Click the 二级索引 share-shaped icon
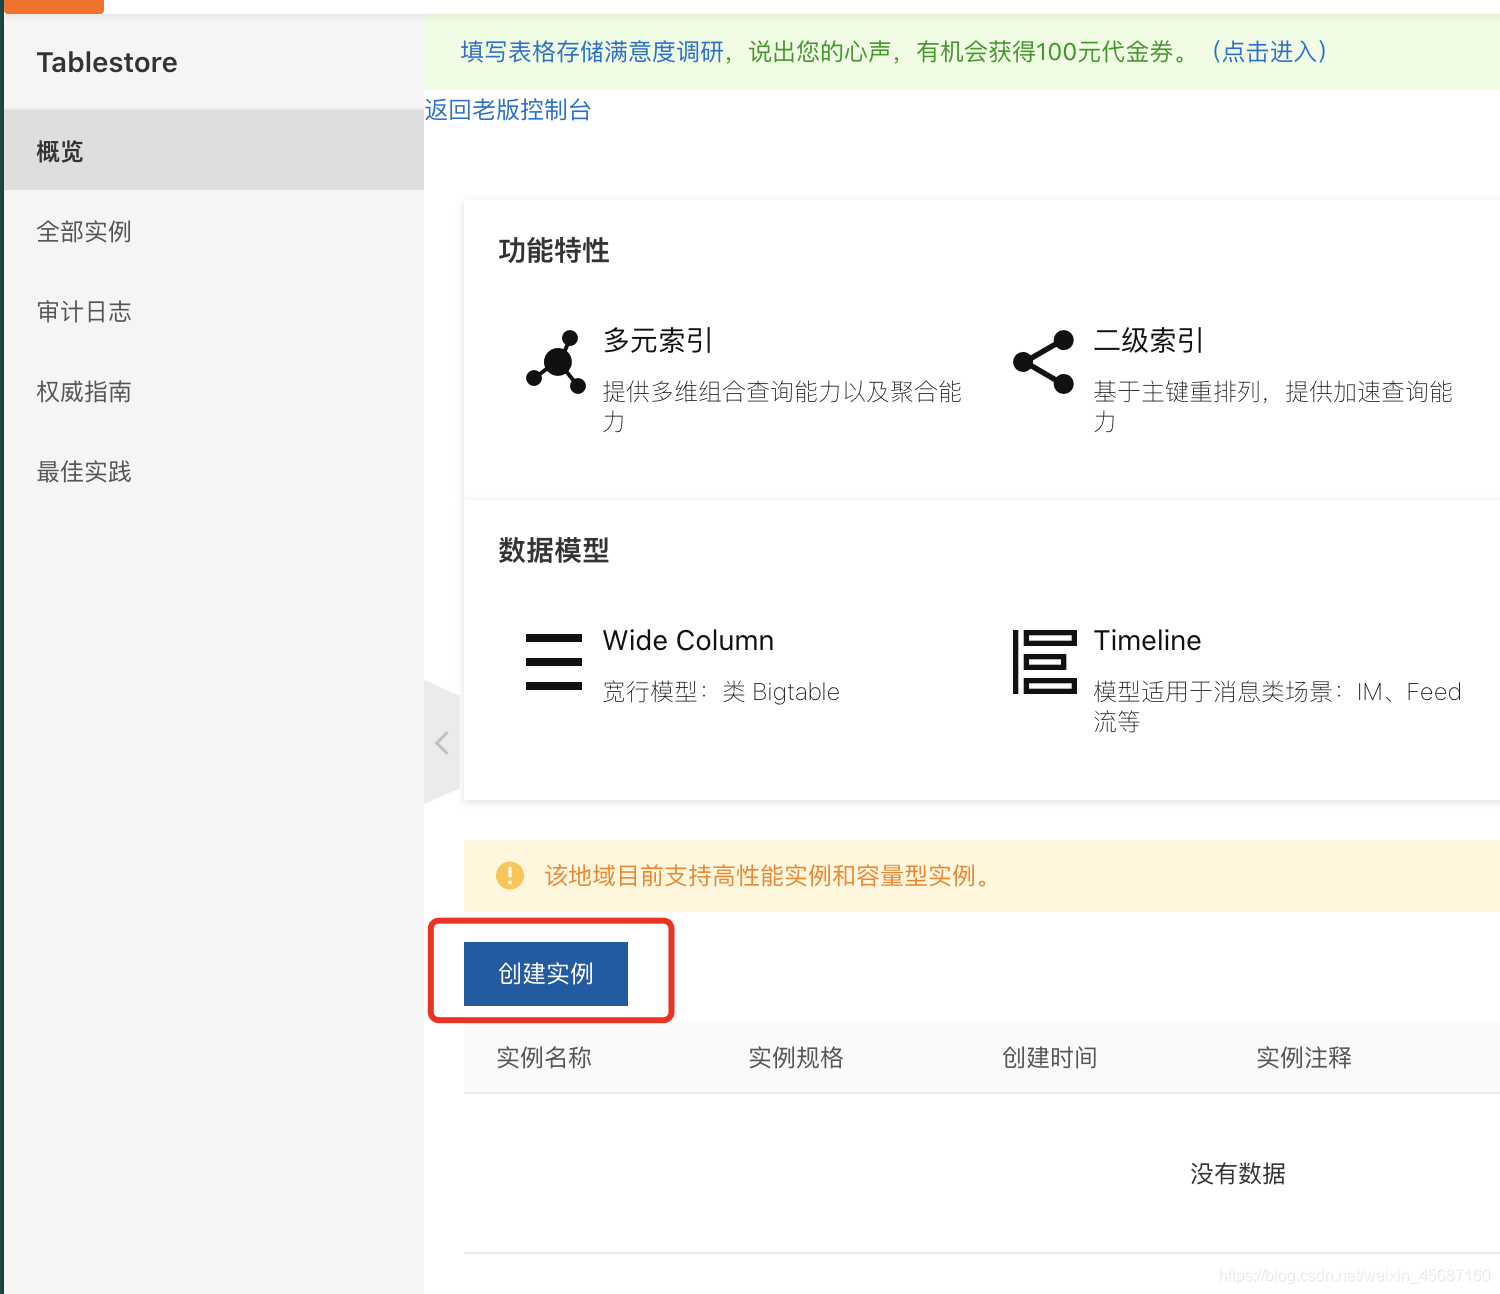1500x1294 pixels. (x=1043, y=362)
